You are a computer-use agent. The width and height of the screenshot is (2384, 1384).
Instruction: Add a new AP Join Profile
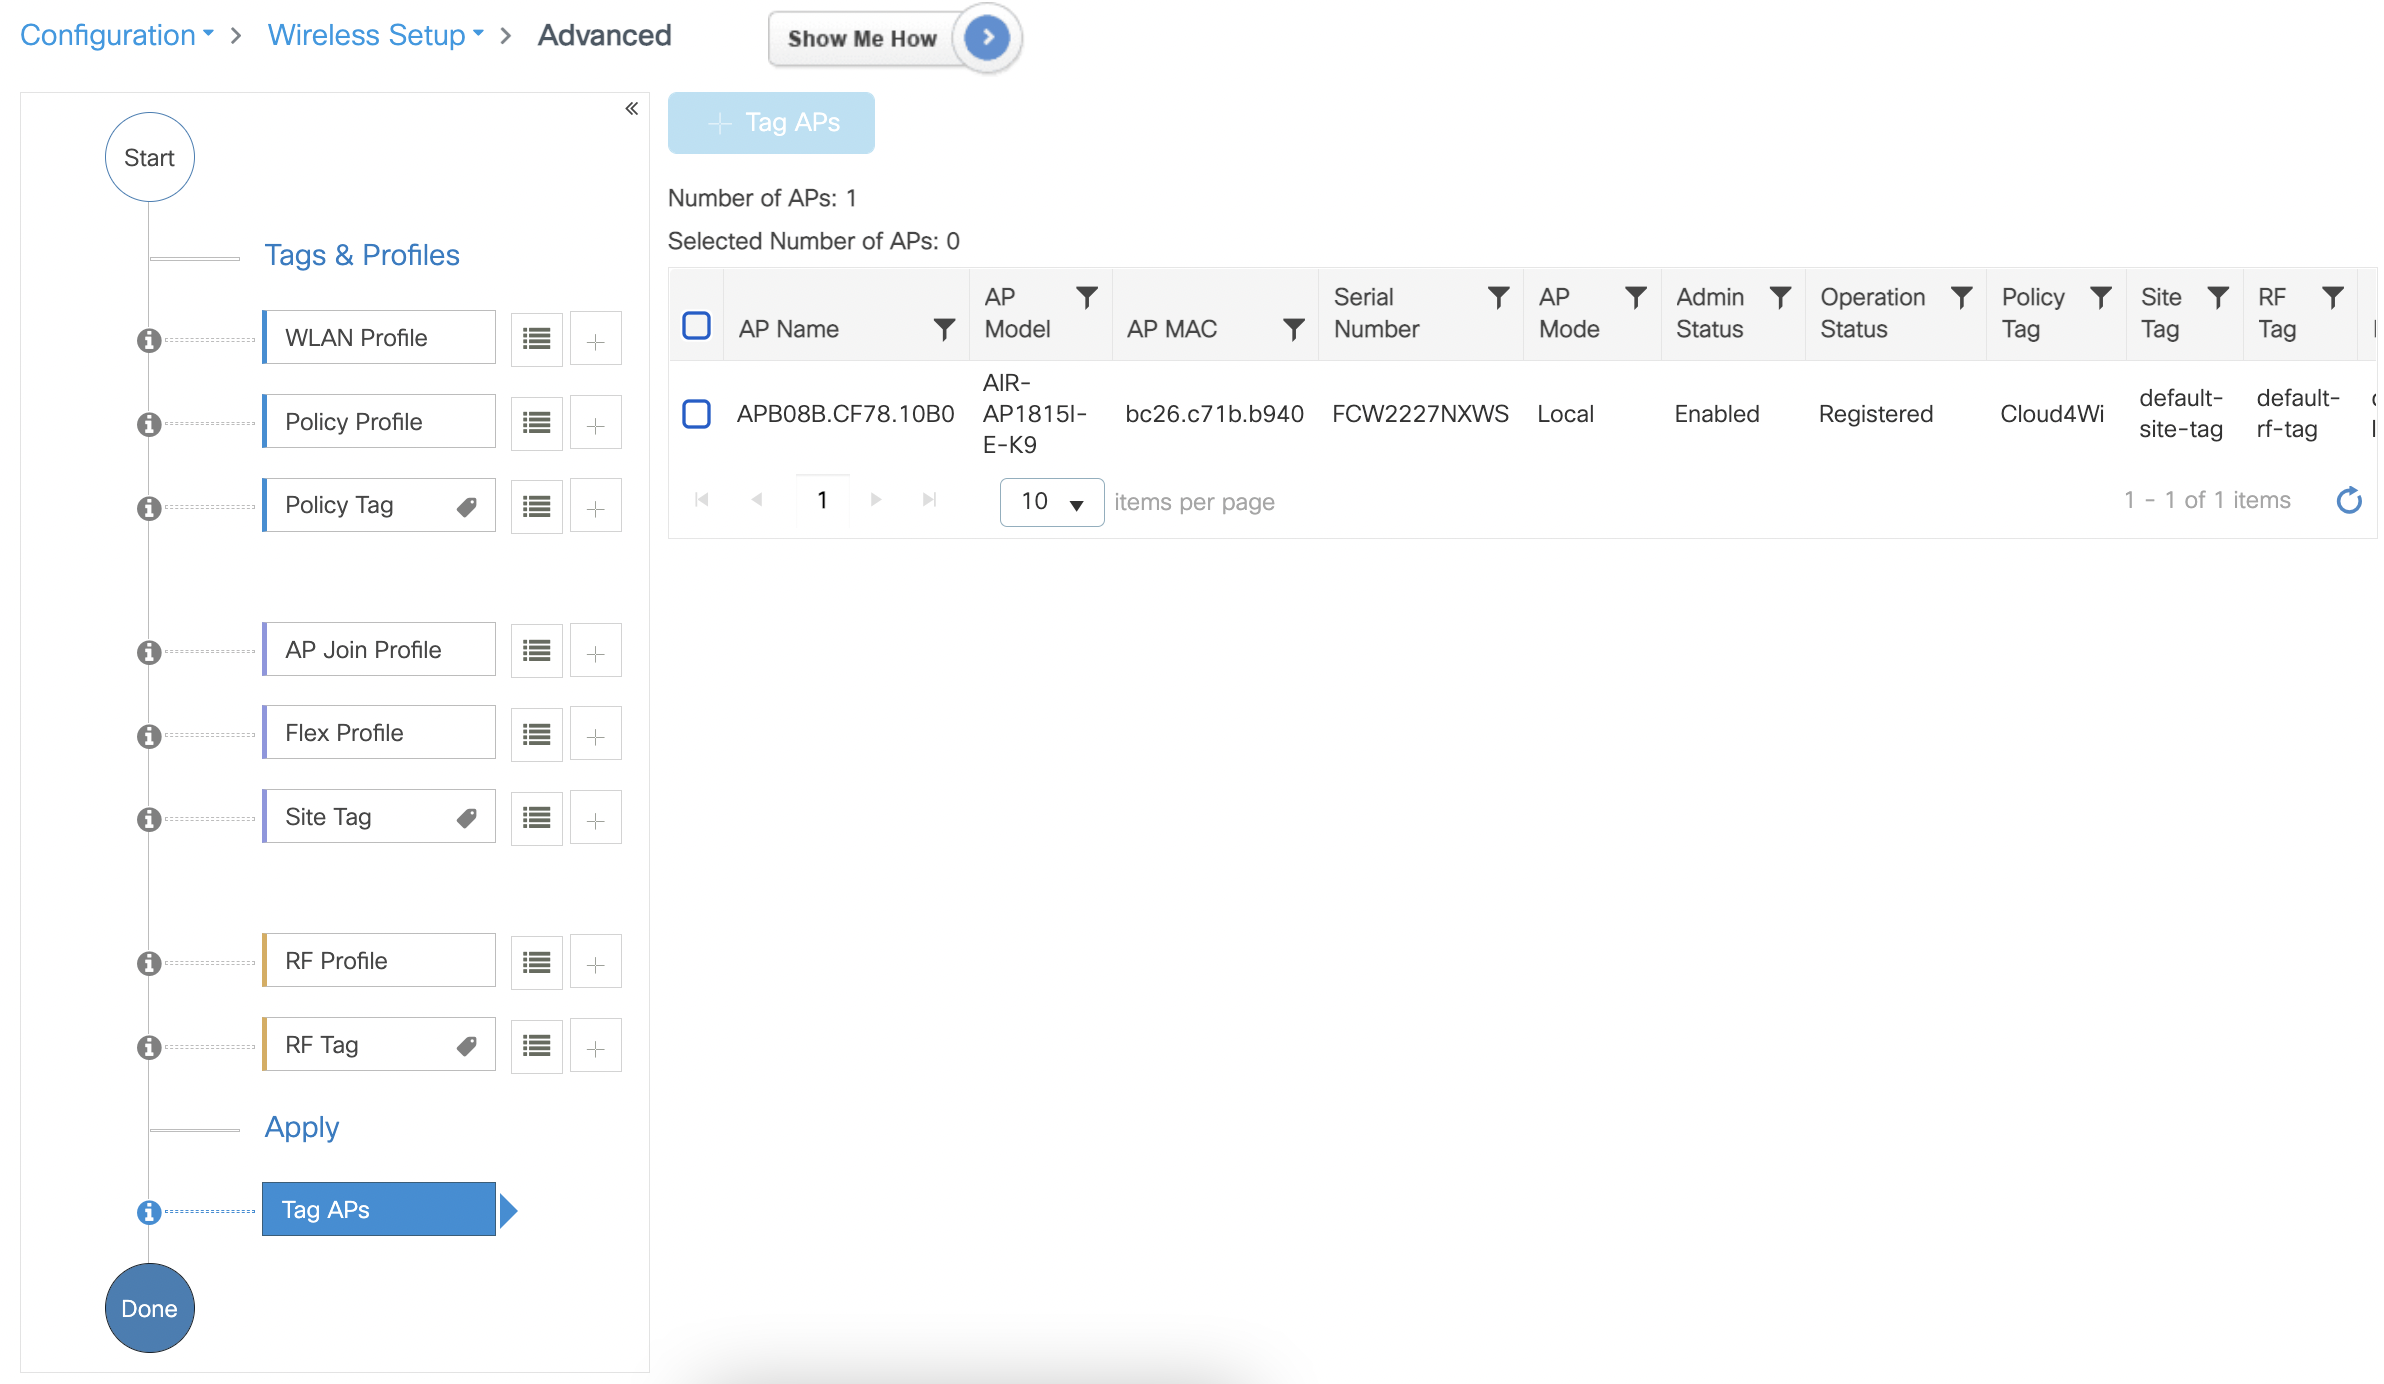596,651
